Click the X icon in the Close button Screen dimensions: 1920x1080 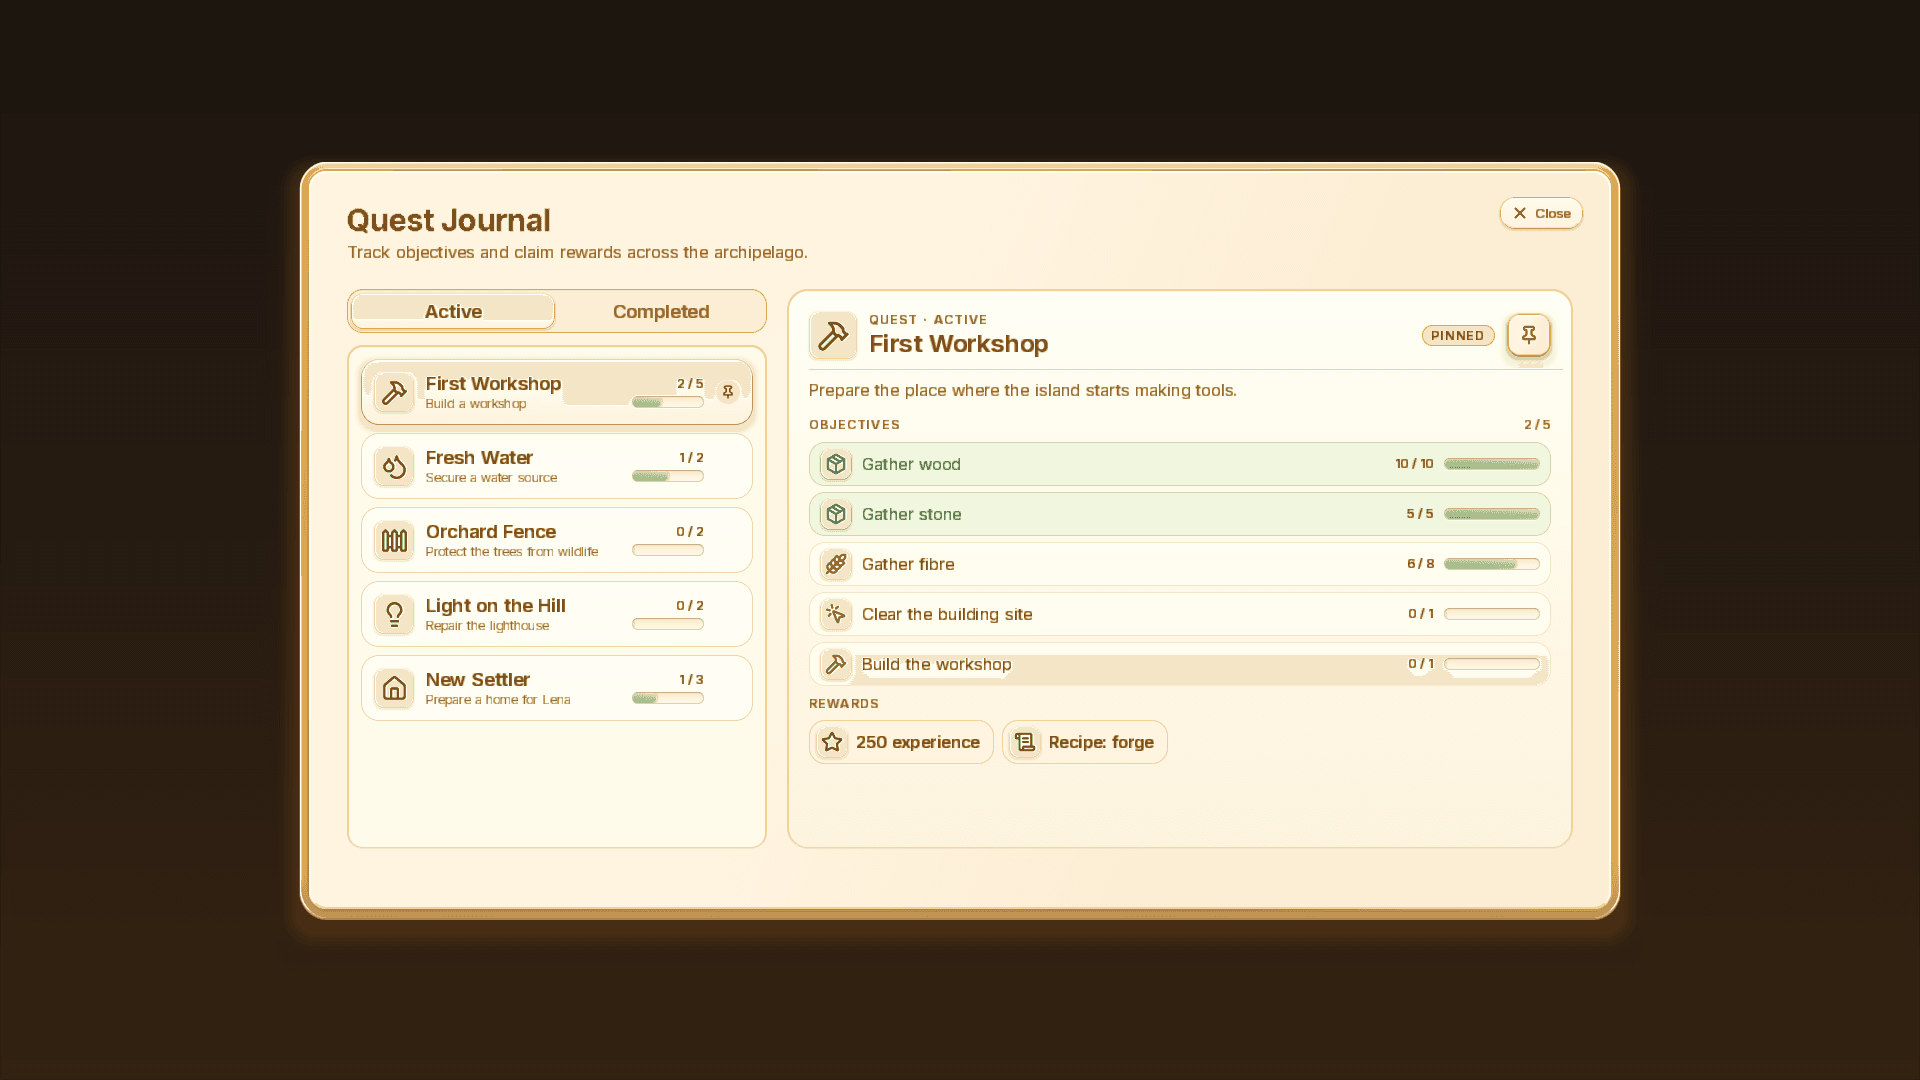(x=1520, y=213)
